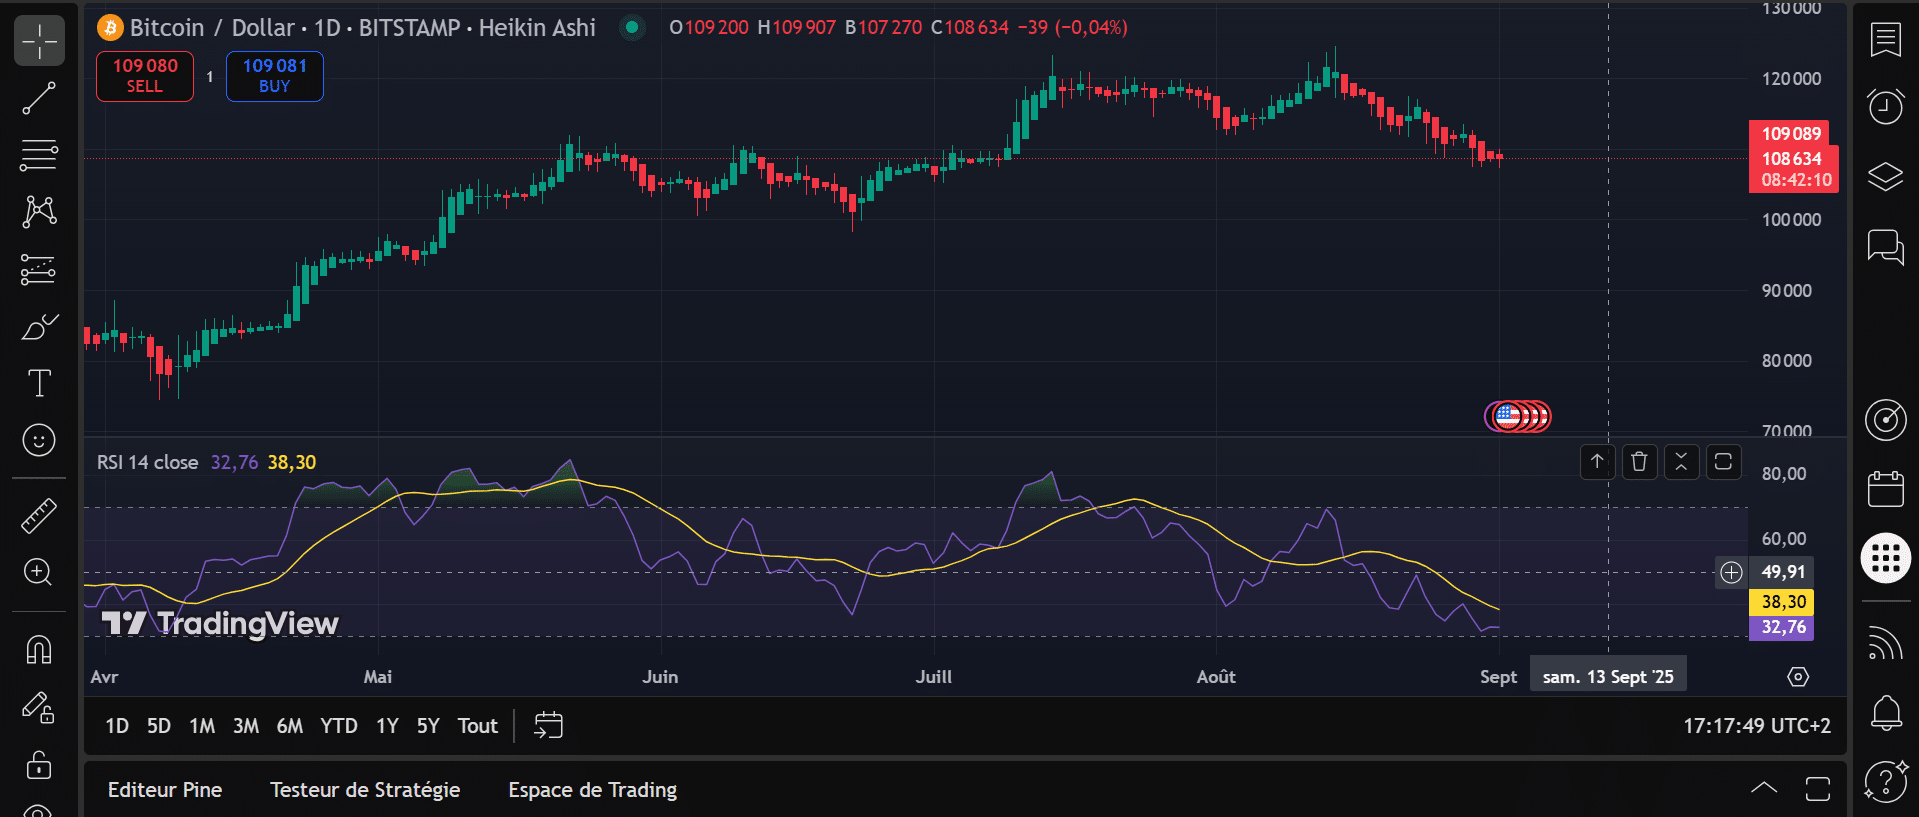This screenshot has width=1919, height=817.
Task: Select the trend line drawing tool
Action: 39,98
